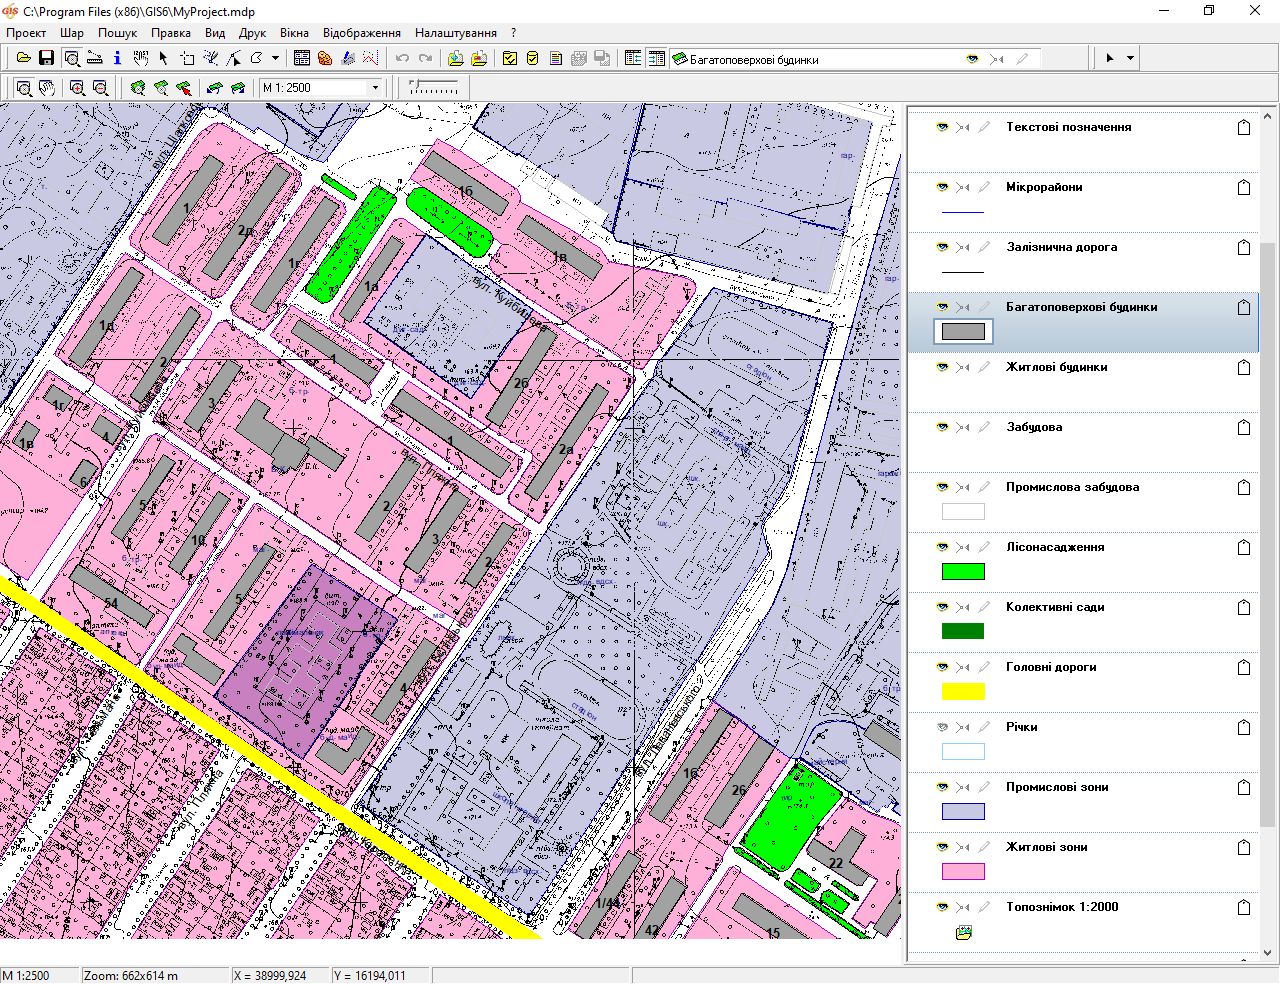Screen dimensions: 1280x984
Task: Click the Save project floppy disk icon
Action: click(46, 58)
